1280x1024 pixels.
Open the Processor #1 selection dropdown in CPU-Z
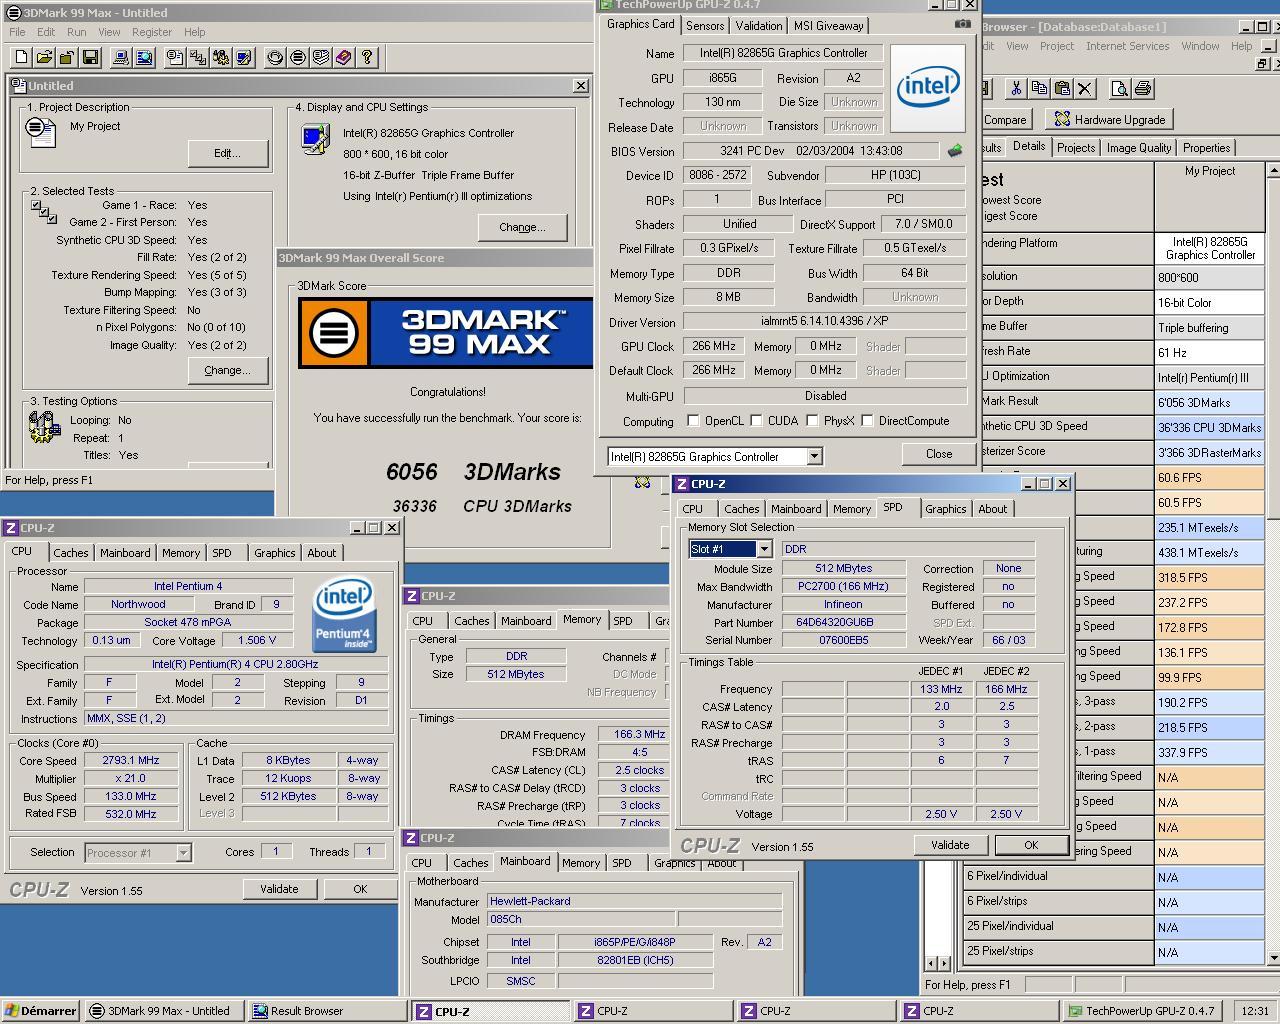(183, 853)
